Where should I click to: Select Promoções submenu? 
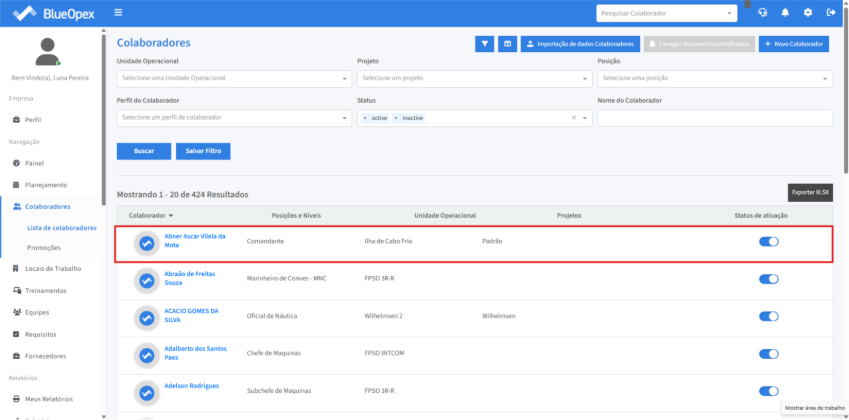tap(44, 247)
